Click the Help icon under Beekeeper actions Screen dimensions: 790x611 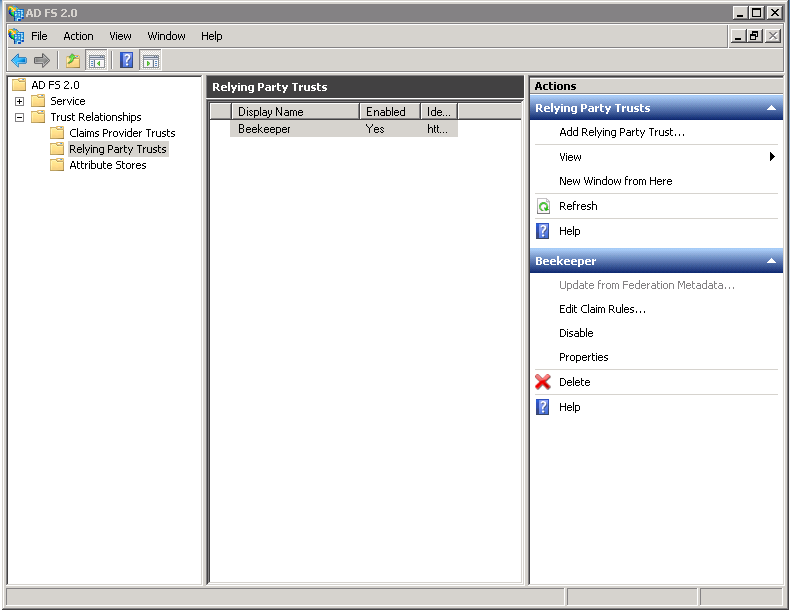543,406
